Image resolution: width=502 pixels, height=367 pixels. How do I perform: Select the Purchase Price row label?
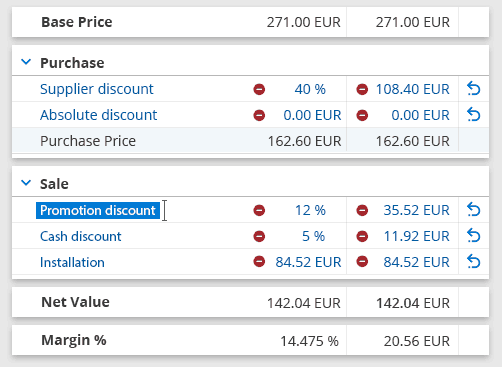tap(88, 141)
